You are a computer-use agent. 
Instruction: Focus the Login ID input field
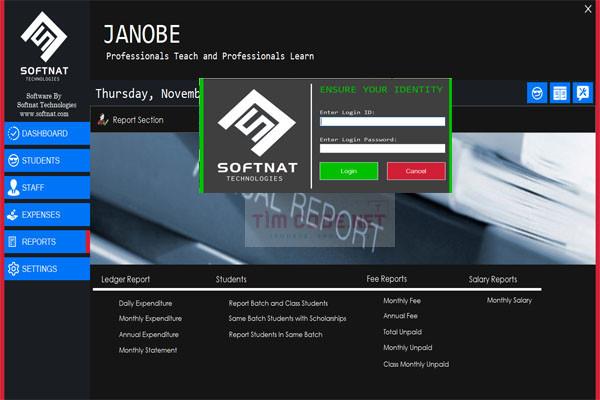coord(382,121)
